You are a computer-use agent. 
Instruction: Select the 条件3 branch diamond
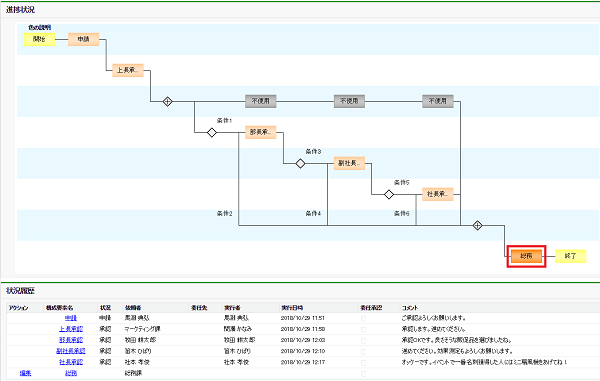click(x=300, y=164)
